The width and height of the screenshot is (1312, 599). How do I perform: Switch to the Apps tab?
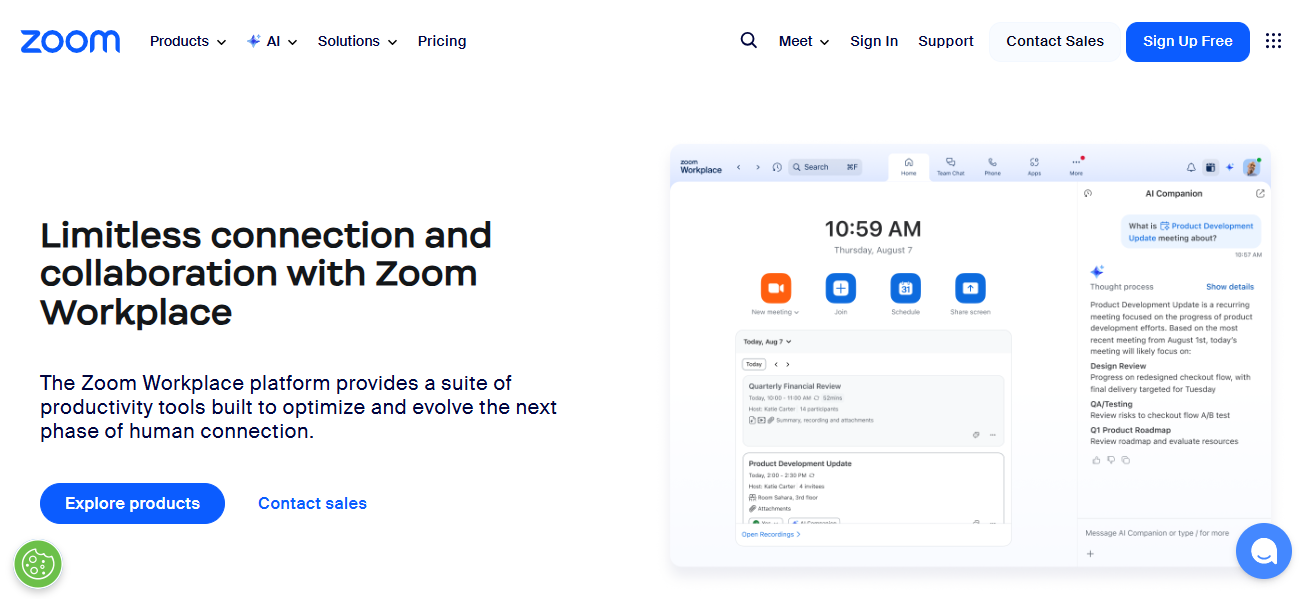click(x=1034, y=167)
